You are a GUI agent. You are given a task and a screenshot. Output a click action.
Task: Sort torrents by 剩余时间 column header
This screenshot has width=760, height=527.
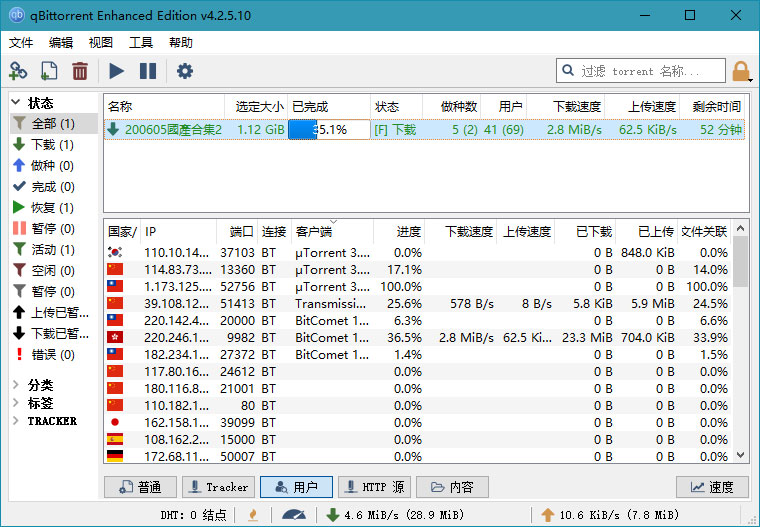[x=712, y=106]
